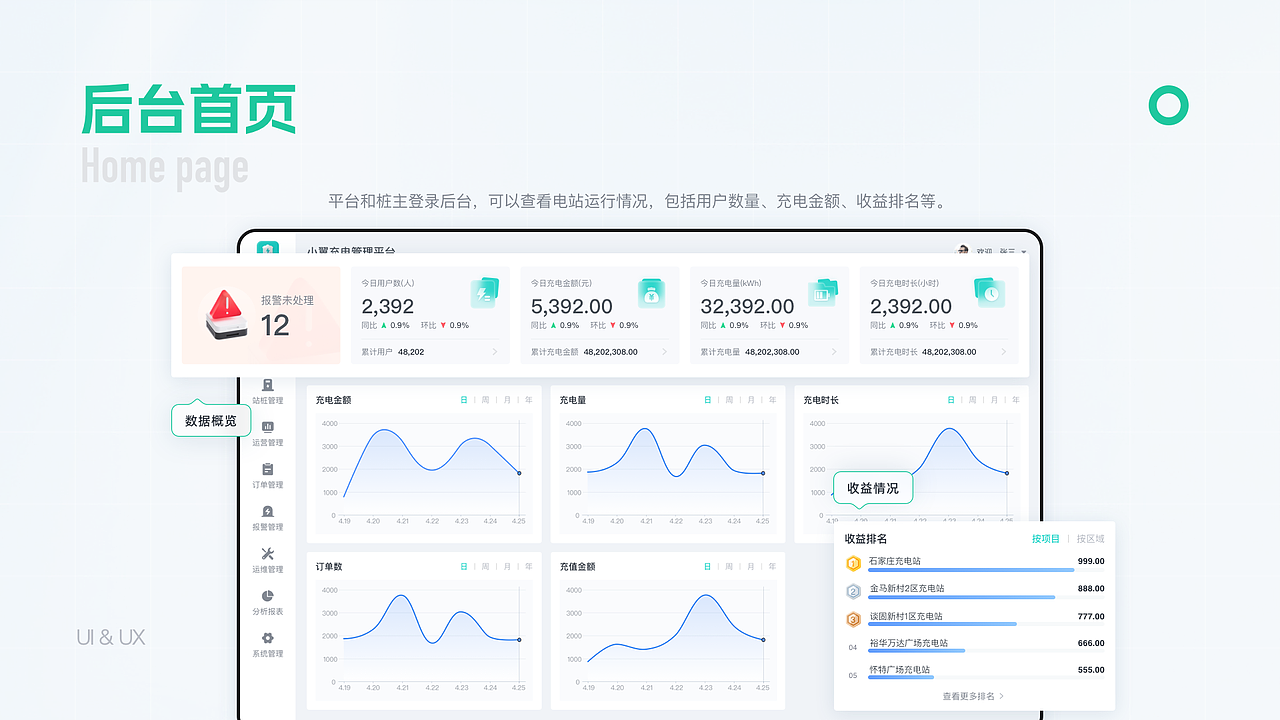
Task: Open 站桩管理 in the sidebar
Action: pyautogui.click(x=267, y=390)
